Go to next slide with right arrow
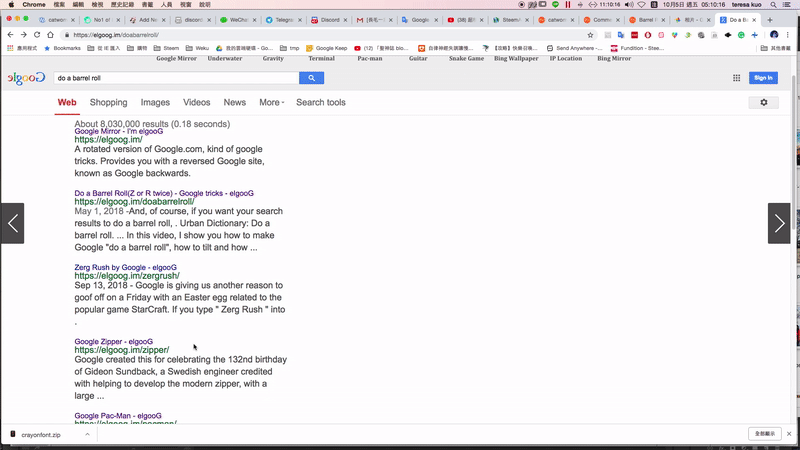 point(779,223)
